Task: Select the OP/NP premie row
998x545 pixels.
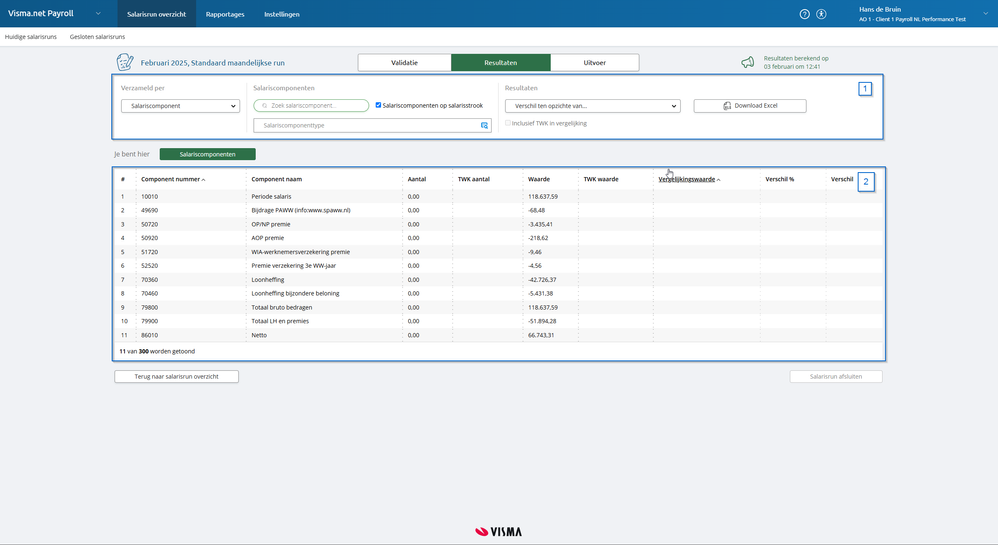Action: point(498,224)
